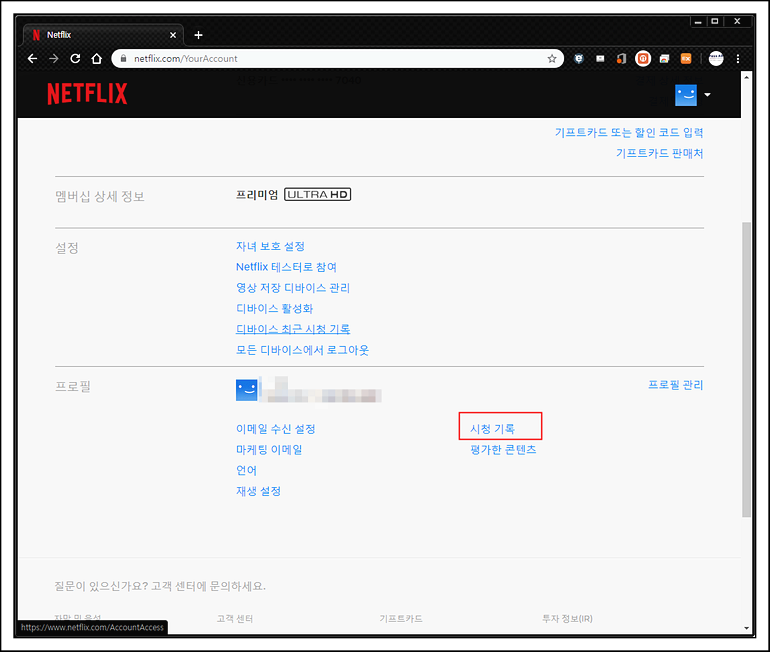Open 영상 저장 디바이스 관리 link
Screen dimensions: 770x652
(x=293, y=288)
